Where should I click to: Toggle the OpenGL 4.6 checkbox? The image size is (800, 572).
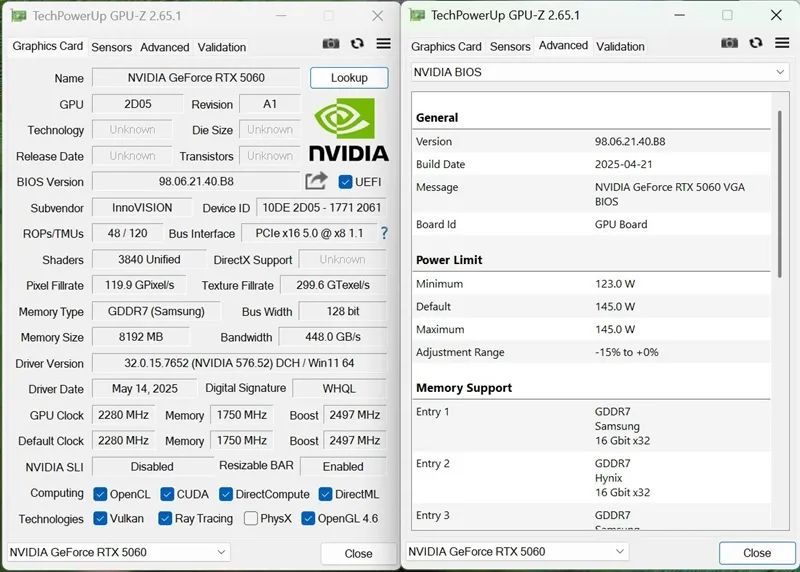(308, 518)
